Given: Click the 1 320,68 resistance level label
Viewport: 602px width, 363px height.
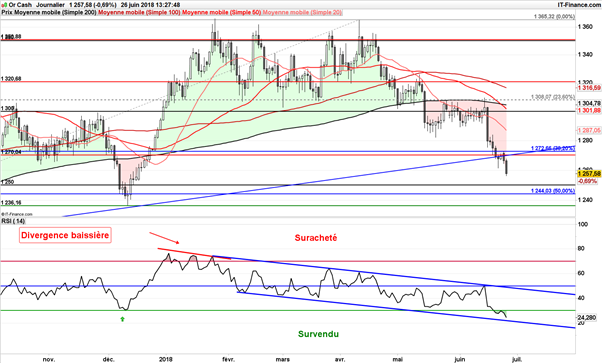Looking at the screenshot, I should (x=11, y=79).
